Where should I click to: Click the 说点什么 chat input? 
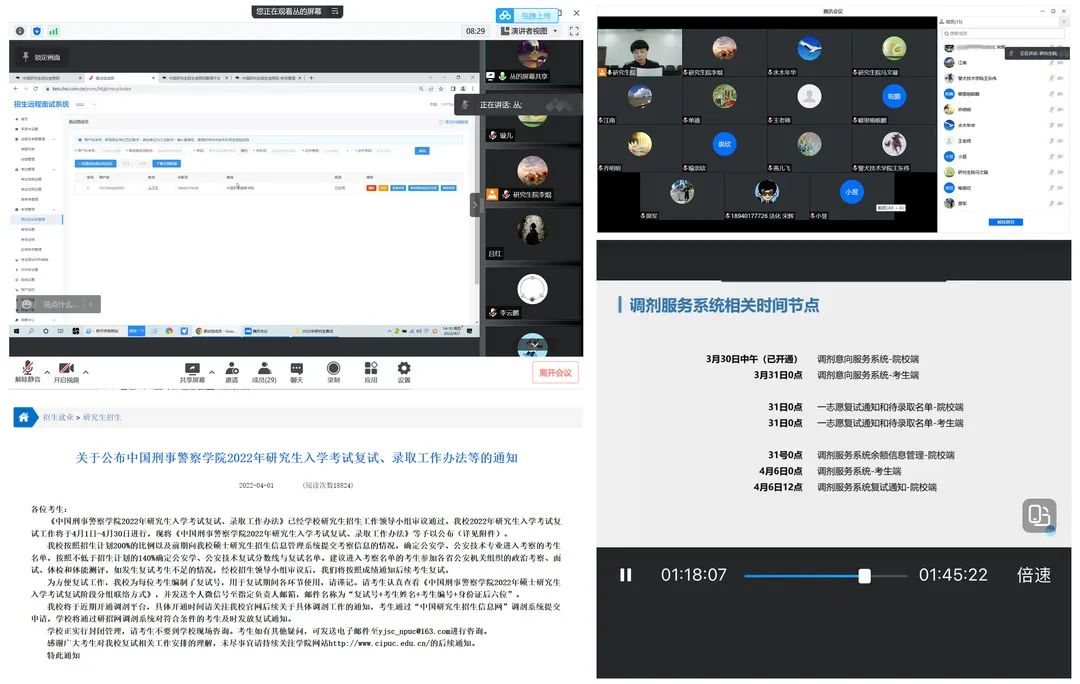pyautogui.click(x=61, y=304)
